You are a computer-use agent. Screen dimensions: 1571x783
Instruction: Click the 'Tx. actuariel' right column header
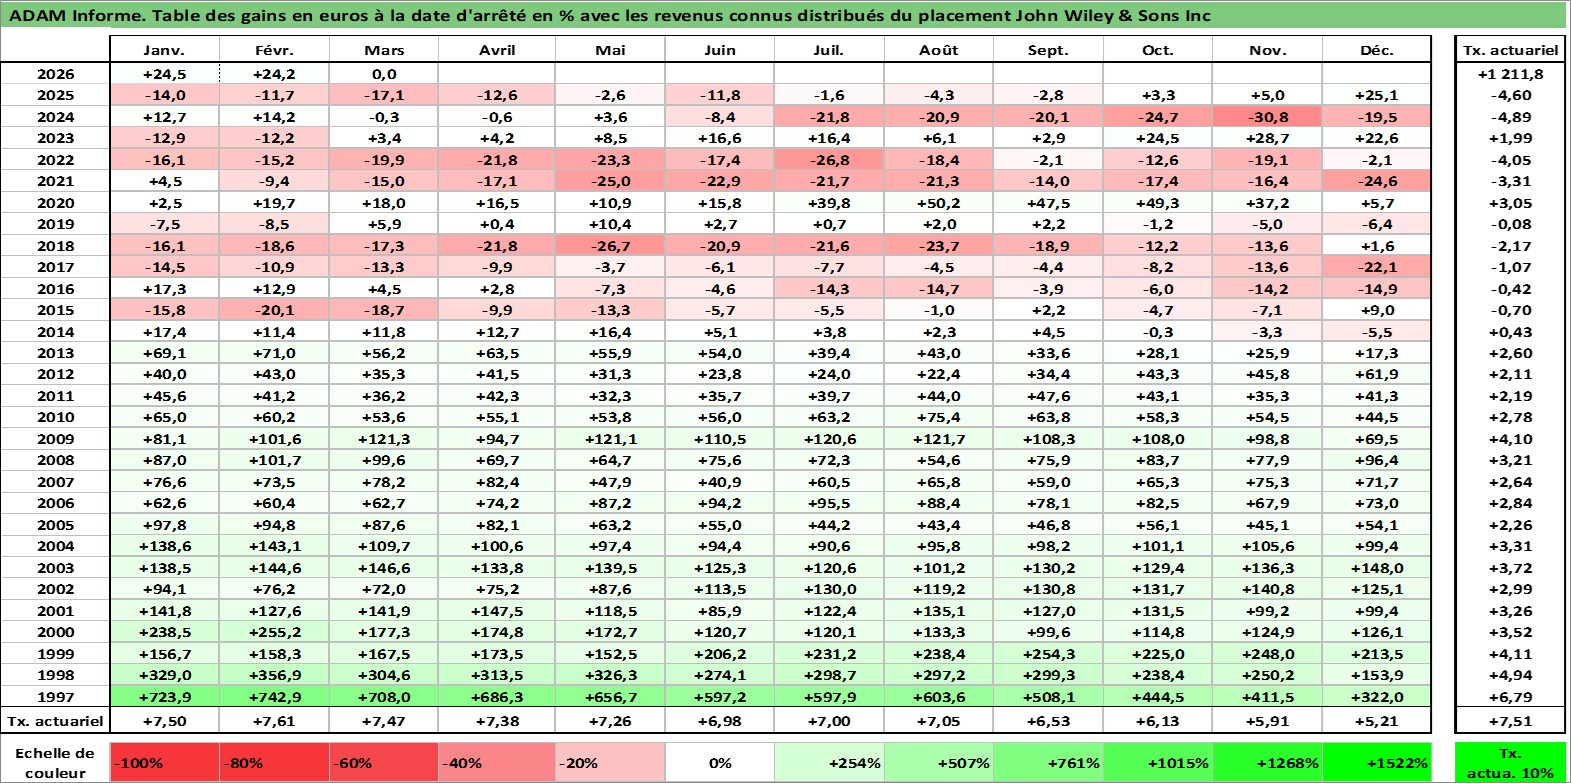tap(1510, 50)
